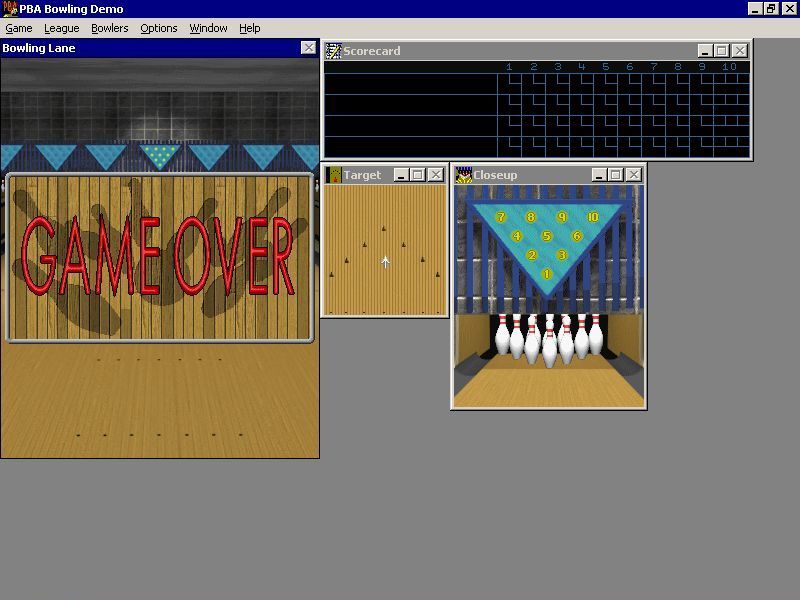This screenshot has width=800, height=600.
Task: Click the white aiming arrow in Target
Action: [x=386, y=262]
